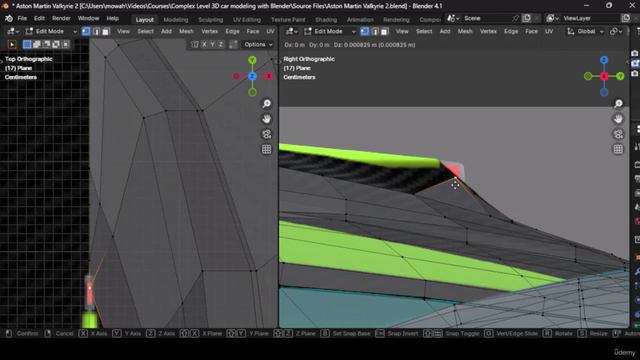Click the Scene name field

486,18
